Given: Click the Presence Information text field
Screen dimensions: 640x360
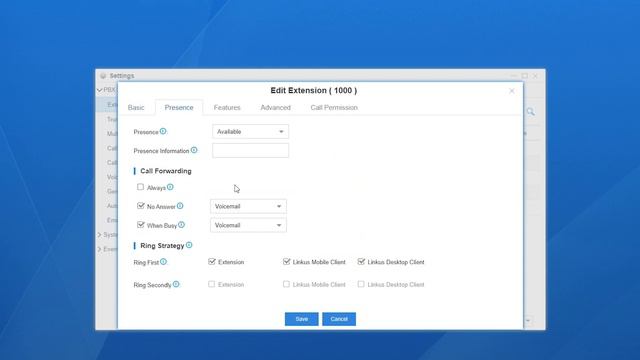Looking at the screenshot, I should click(250, 150).
